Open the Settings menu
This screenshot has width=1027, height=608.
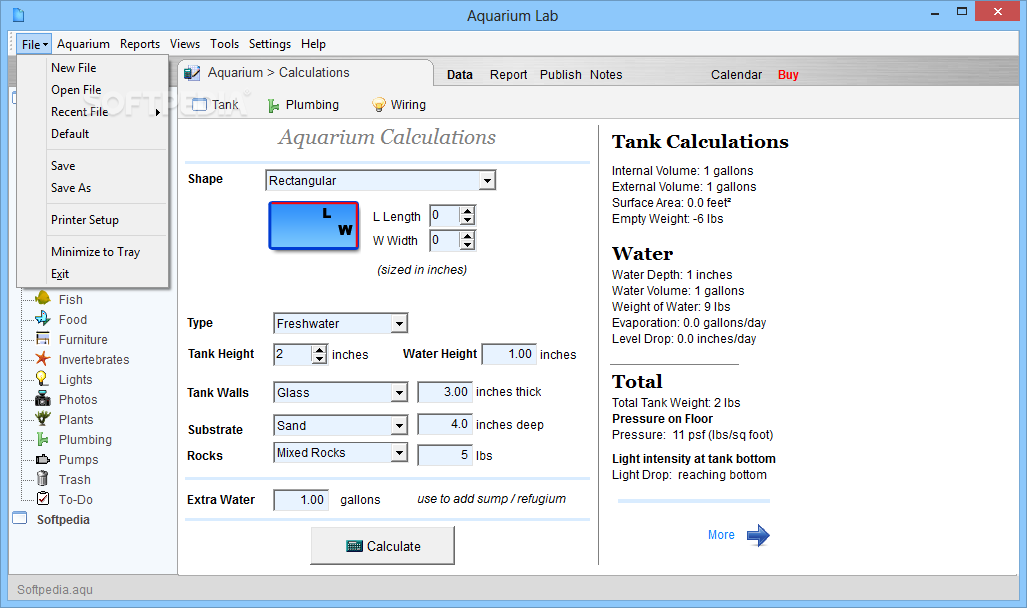[x=270, y=44]
